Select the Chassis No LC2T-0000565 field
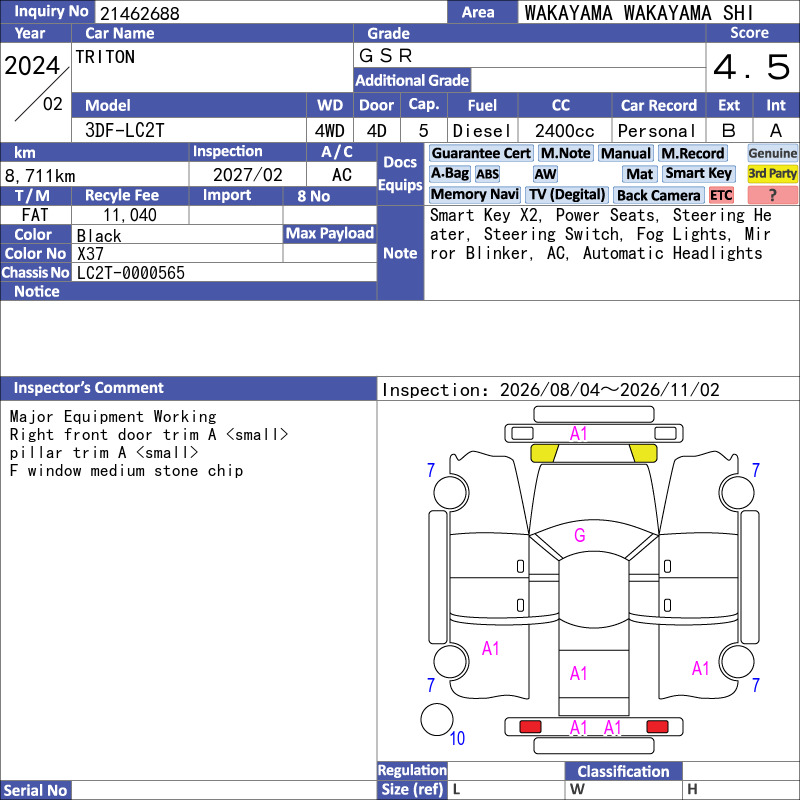 coord(224,272)
